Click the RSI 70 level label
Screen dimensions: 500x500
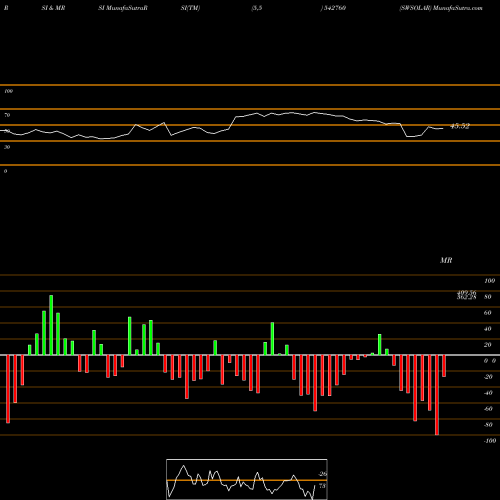(7, 115)
